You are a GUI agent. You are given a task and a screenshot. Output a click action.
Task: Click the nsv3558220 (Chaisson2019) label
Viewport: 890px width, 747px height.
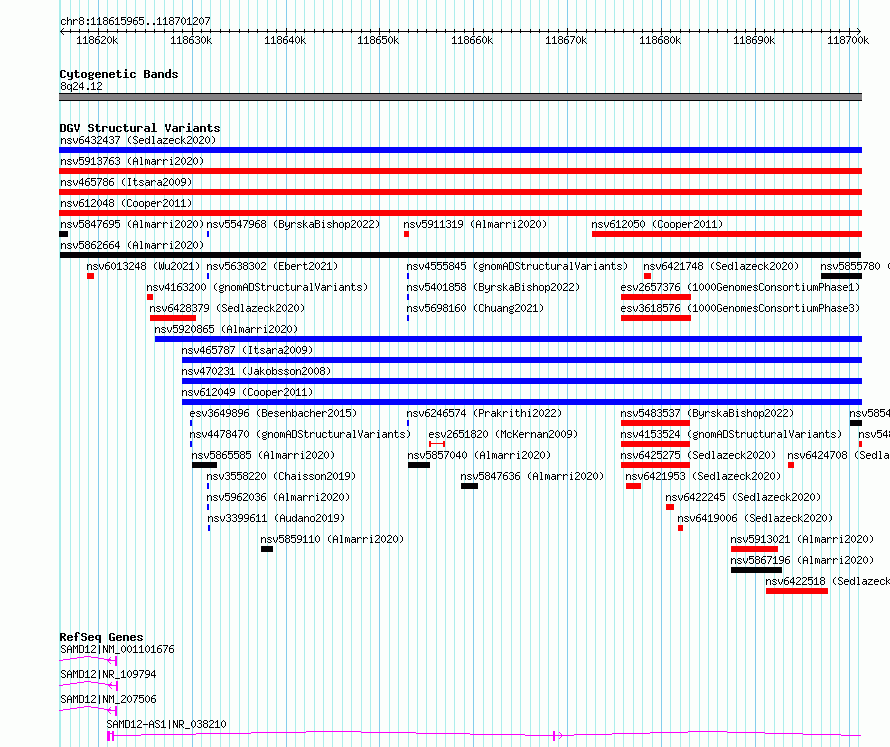point(282,476)
